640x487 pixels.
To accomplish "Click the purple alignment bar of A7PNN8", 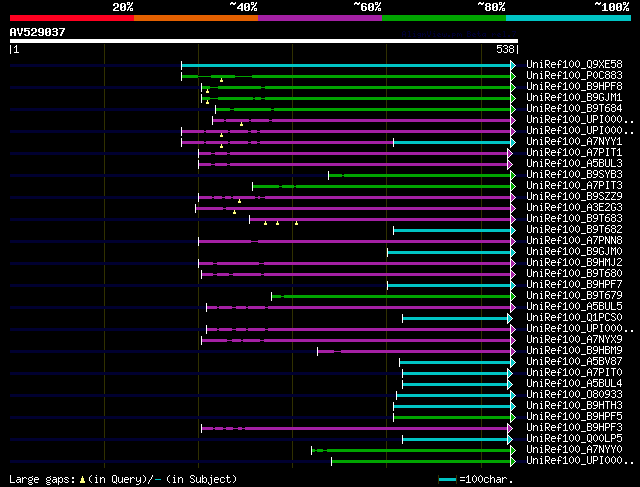I will tap(355, 242).
